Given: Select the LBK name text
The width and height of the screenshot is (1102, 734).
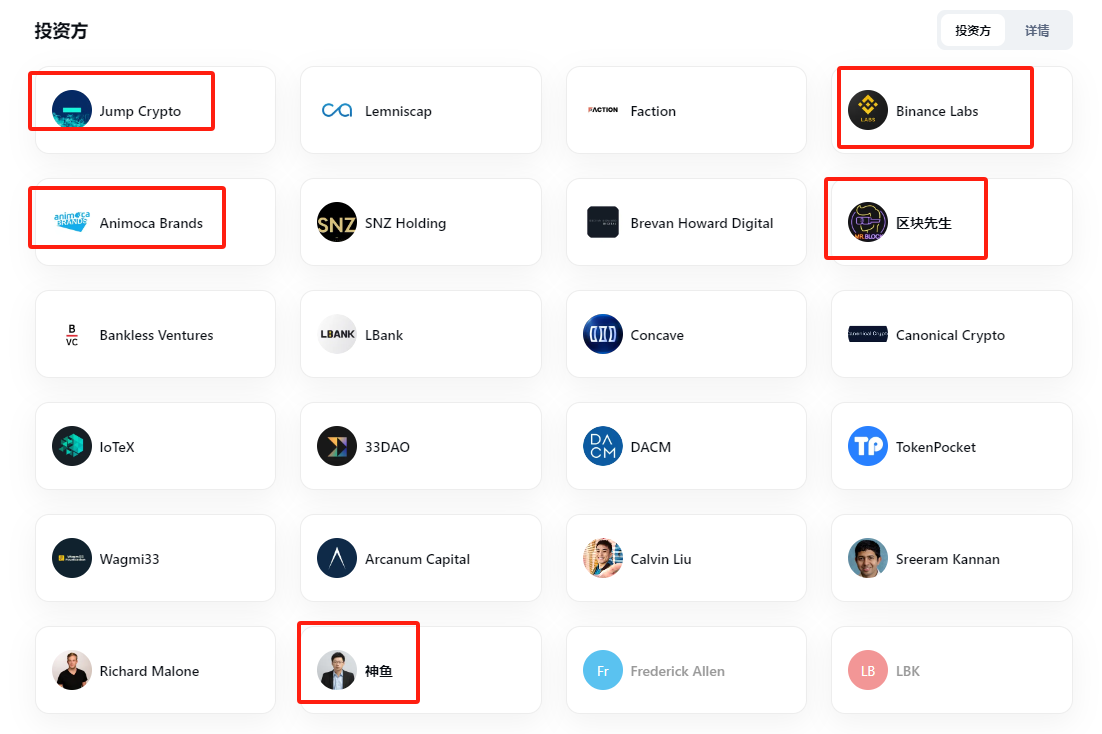Looking at the screenshot, I should [907, 671].
